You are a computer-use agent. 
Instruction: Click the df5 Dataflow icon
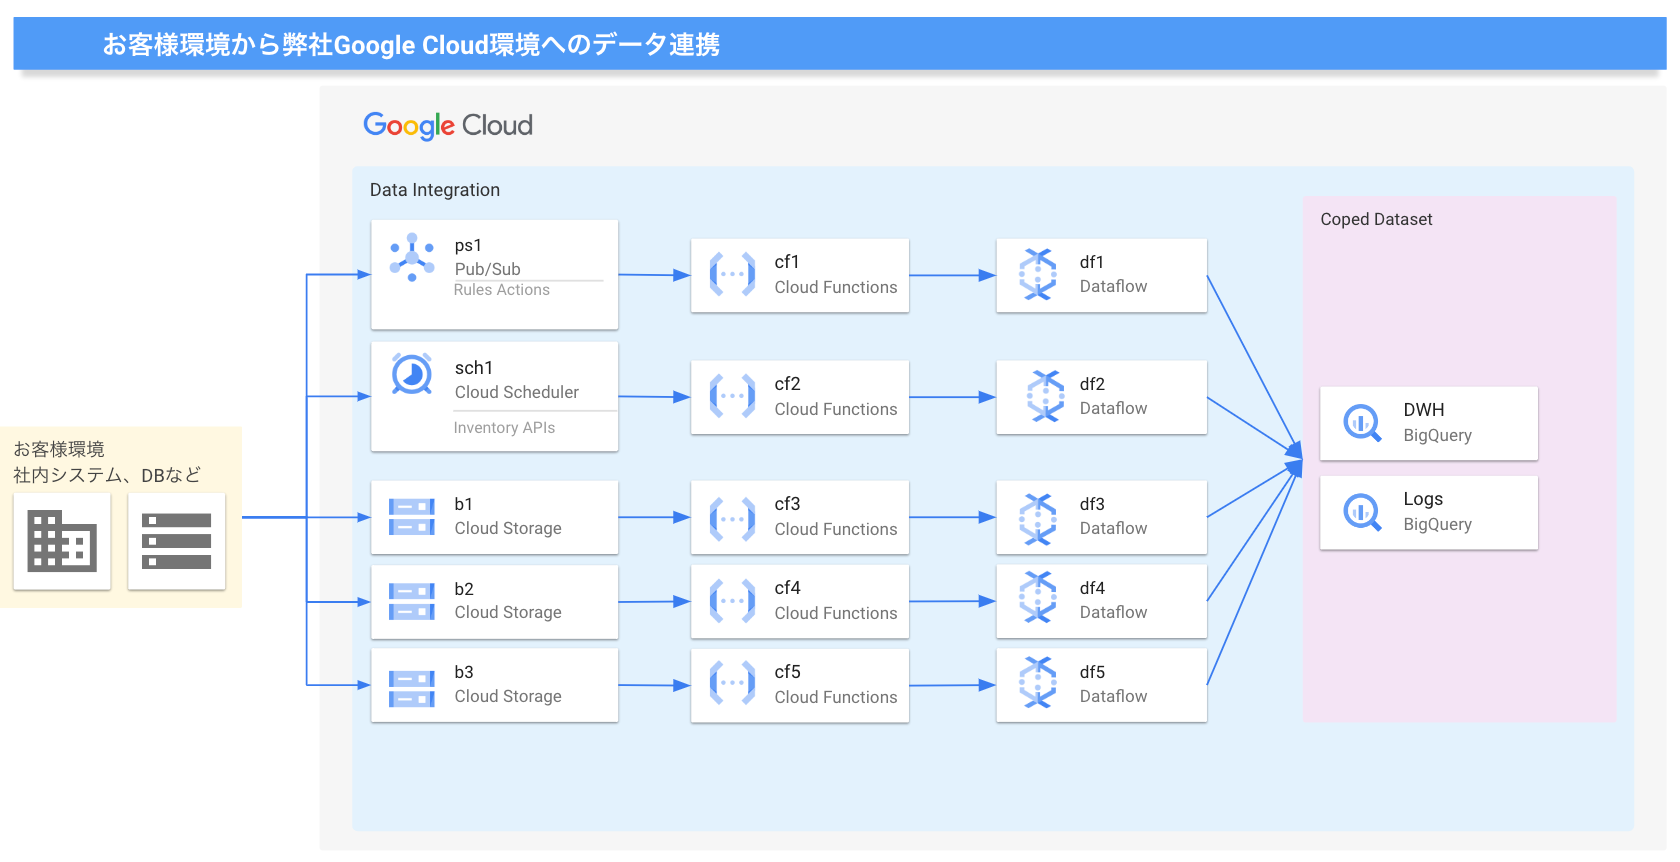point(1038,683)
